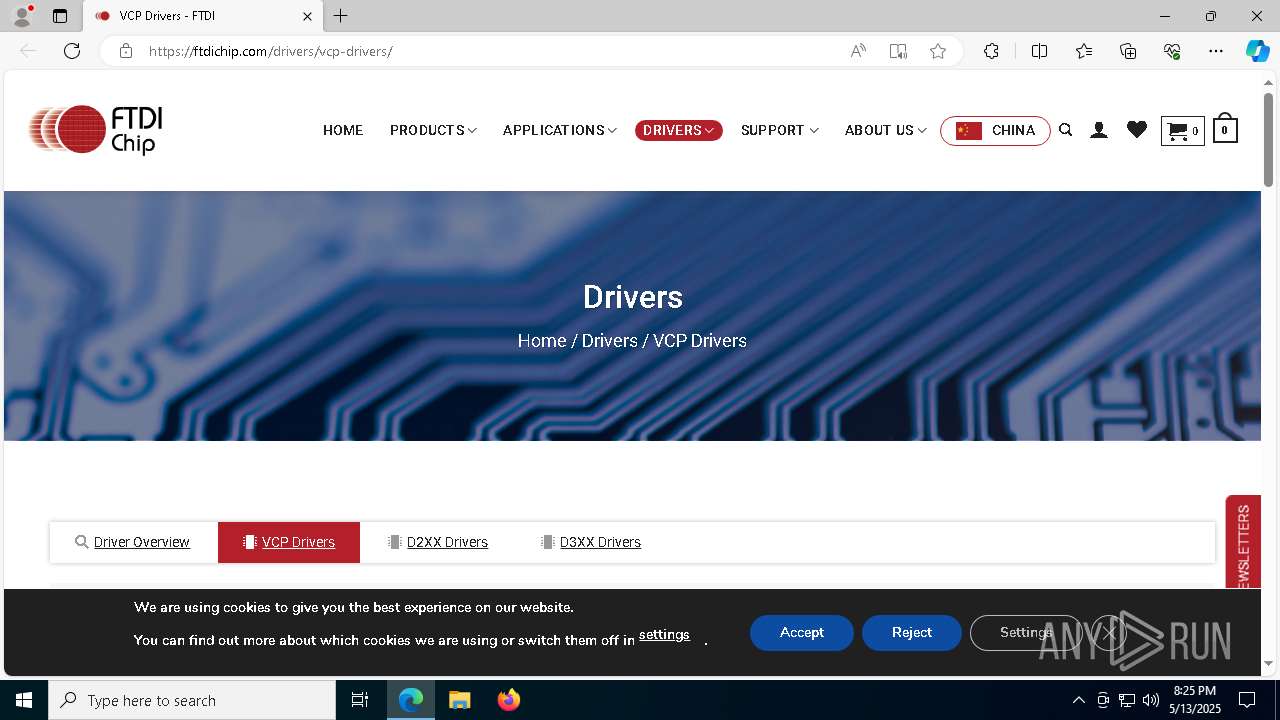Open browser Extensions icon
Viewport: 1280px width, 720px height.
coord(991,51)
